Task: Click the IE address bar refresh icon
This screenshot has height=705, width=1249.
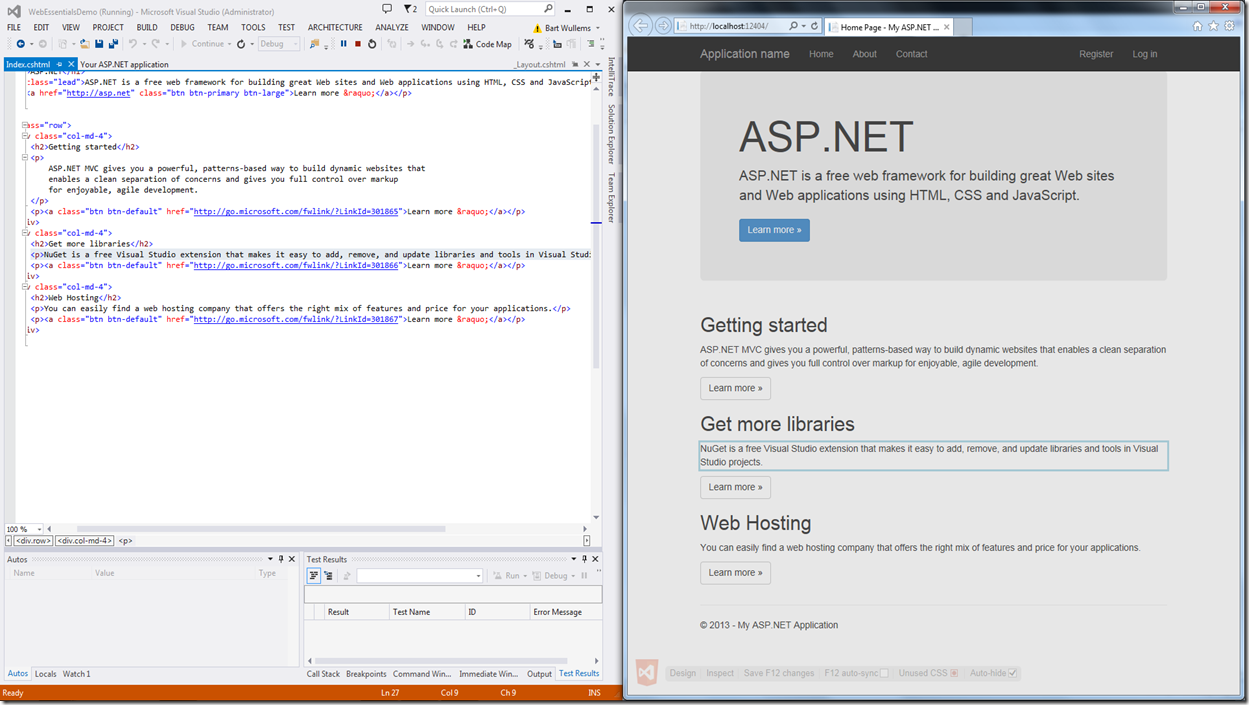Action: click(814, 26)
